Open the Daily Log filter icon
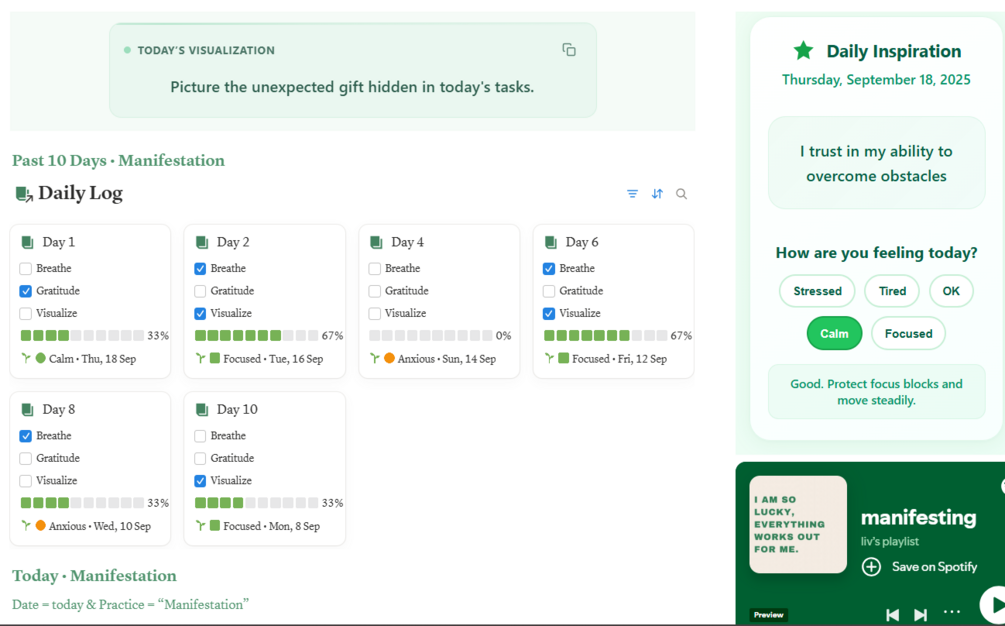 (x=632, y=194)
